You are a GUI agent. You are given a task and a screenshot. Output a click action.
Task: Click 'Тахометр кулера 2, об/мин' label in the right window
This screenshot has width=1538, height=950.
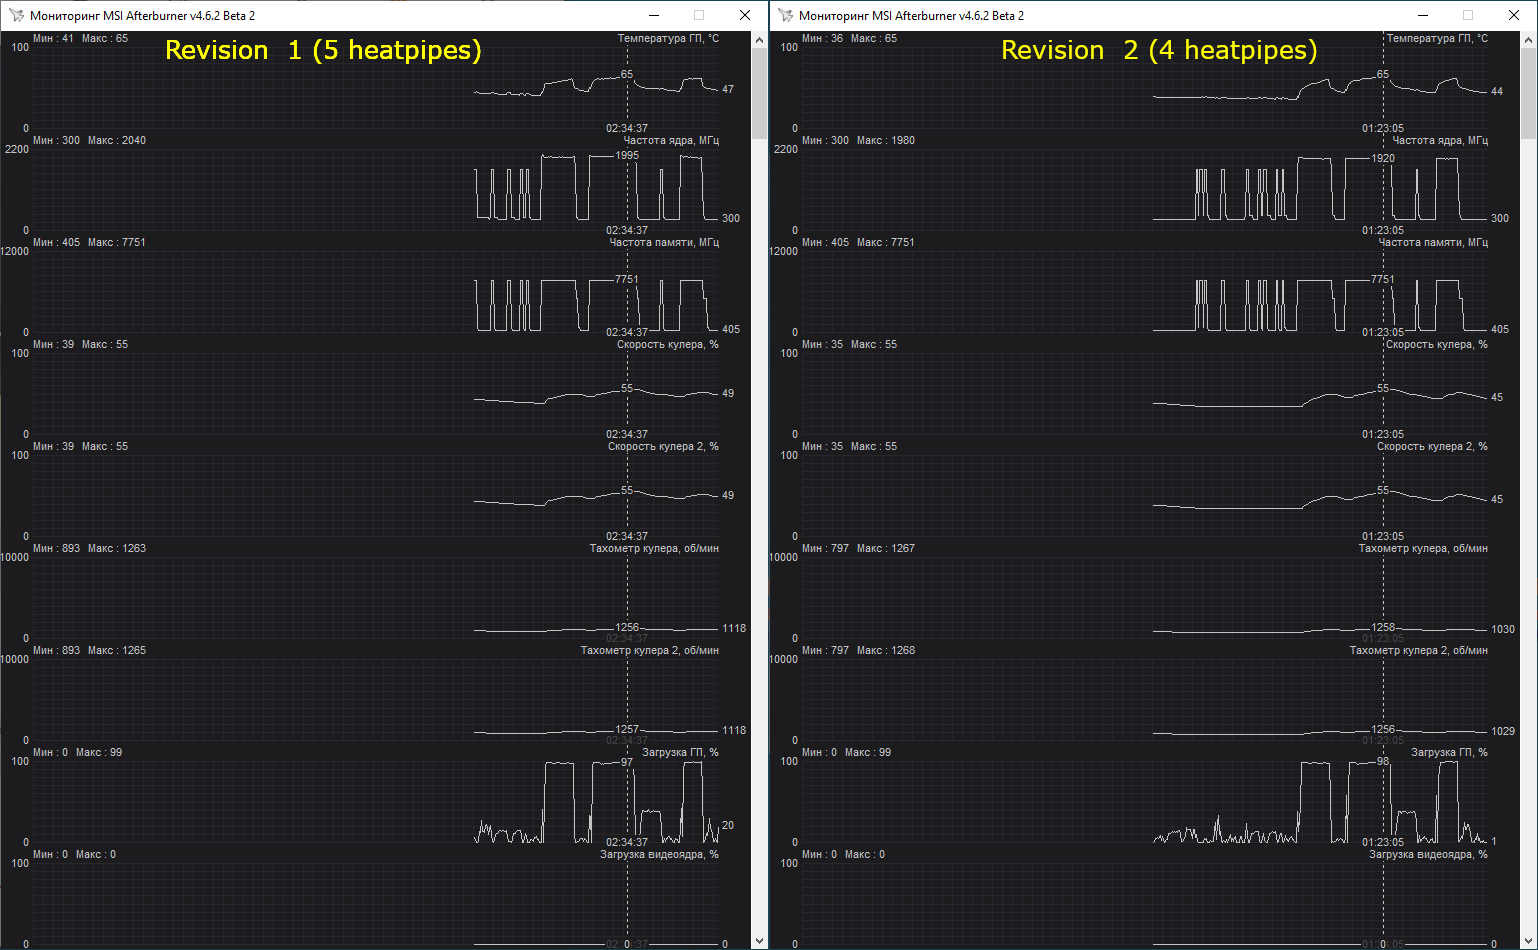[1419, 650]
